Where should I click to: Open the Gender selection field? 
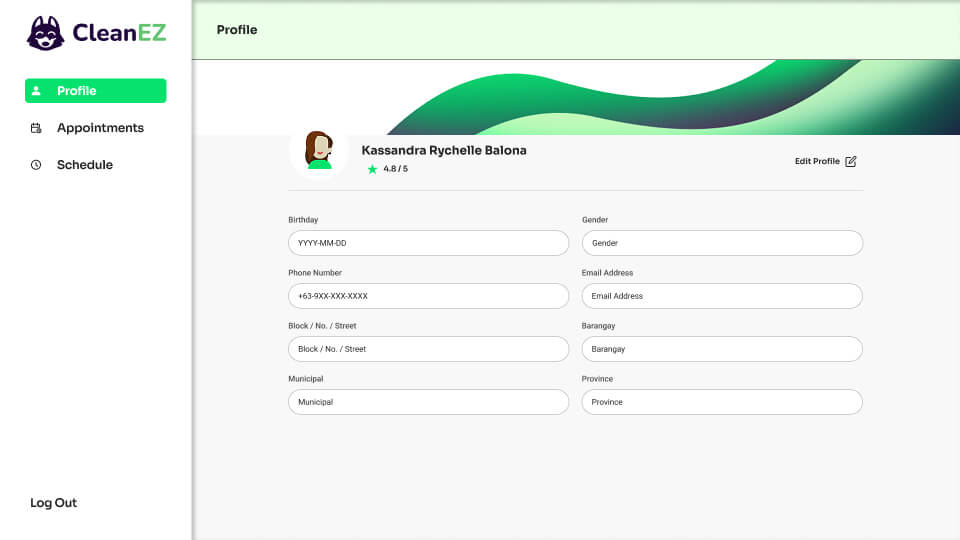point(722,243)
